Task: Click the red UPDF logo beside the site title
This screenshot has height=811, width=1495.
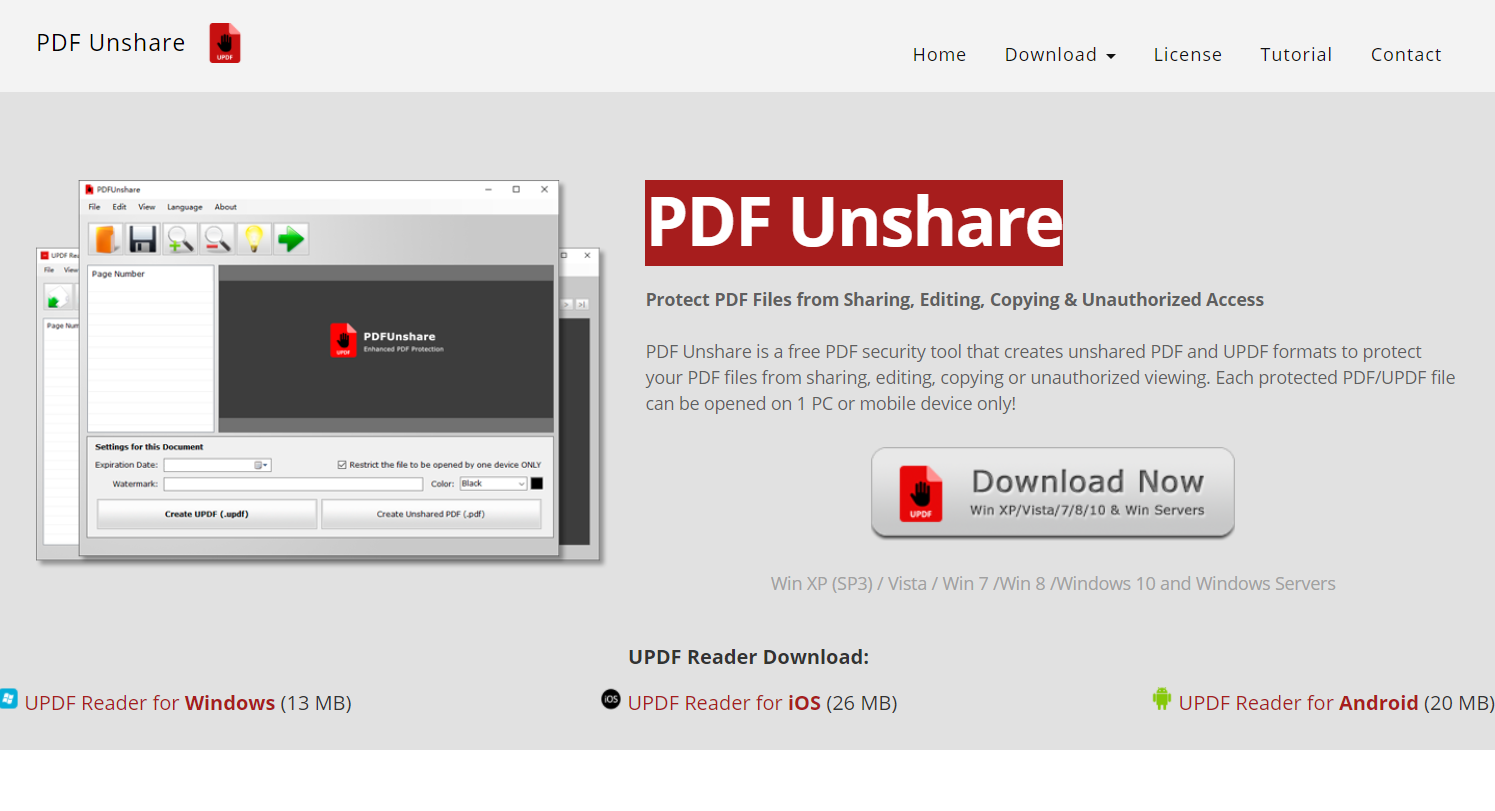Action: click(x=225, y=44)
